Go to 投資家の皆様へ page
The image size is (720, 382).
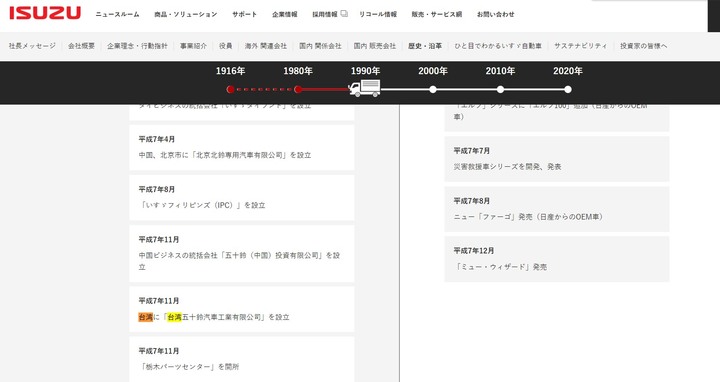[643, 46]
